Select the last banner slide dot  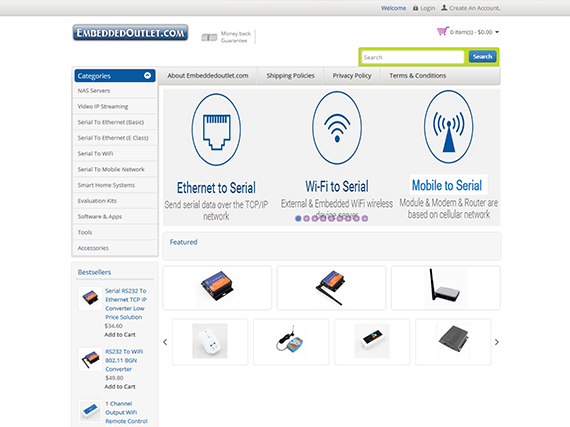coord(365,218)
